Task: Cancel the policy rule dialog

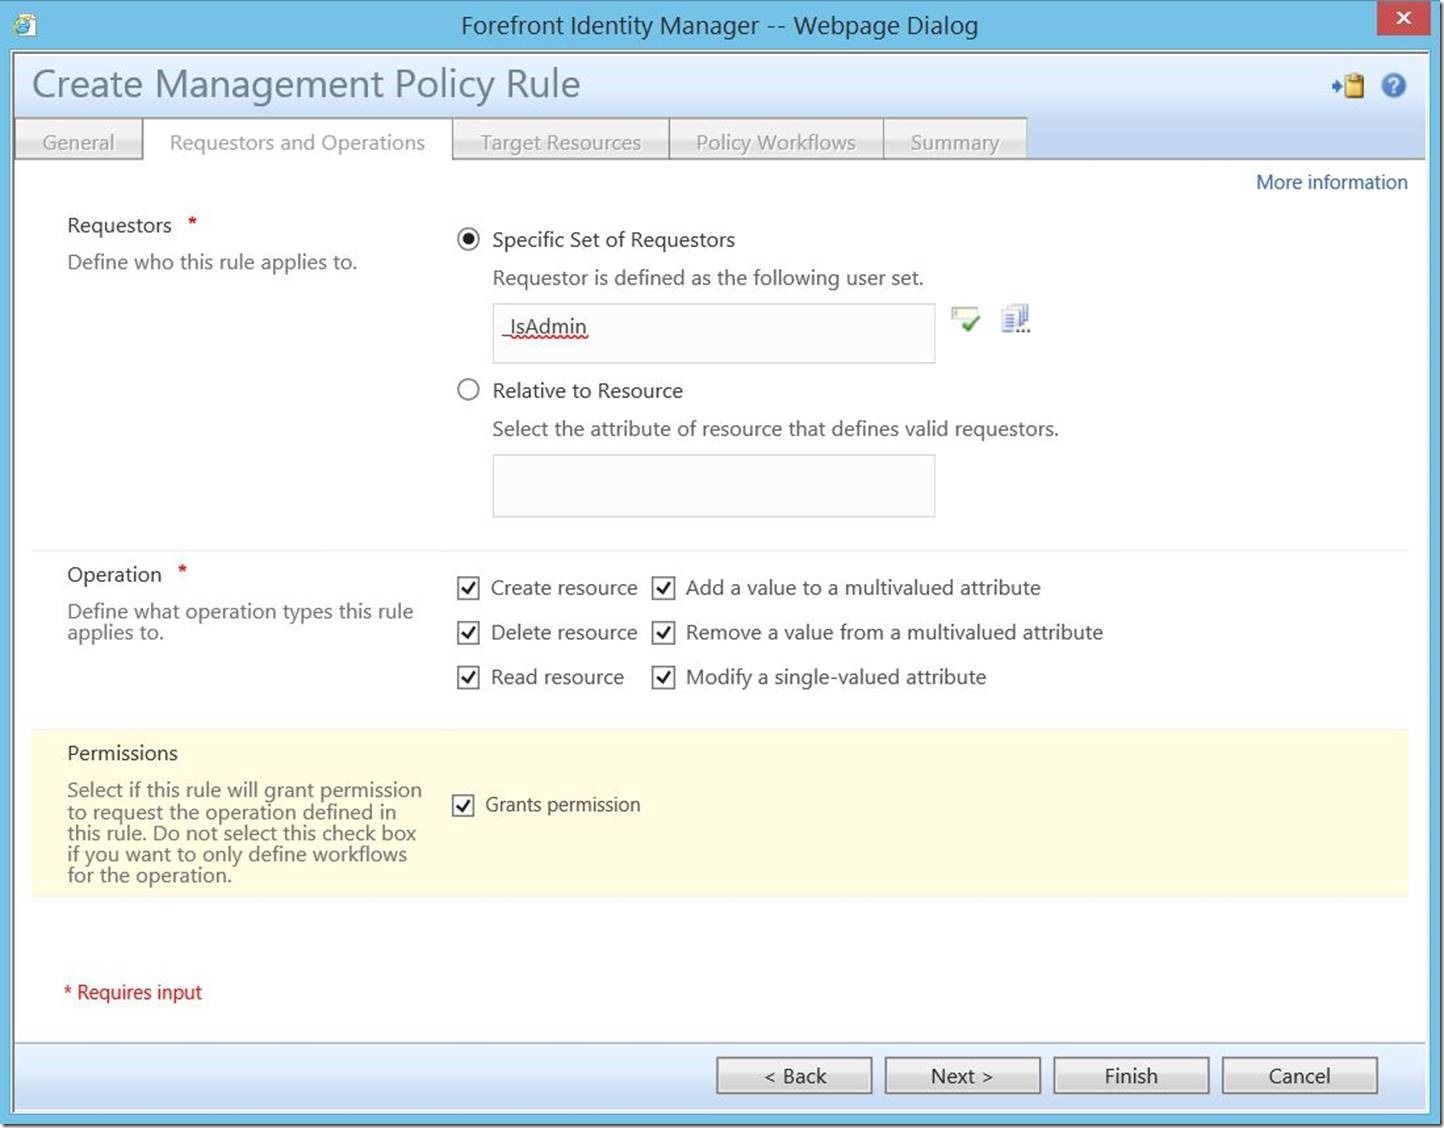Action: point(1299,1076)
